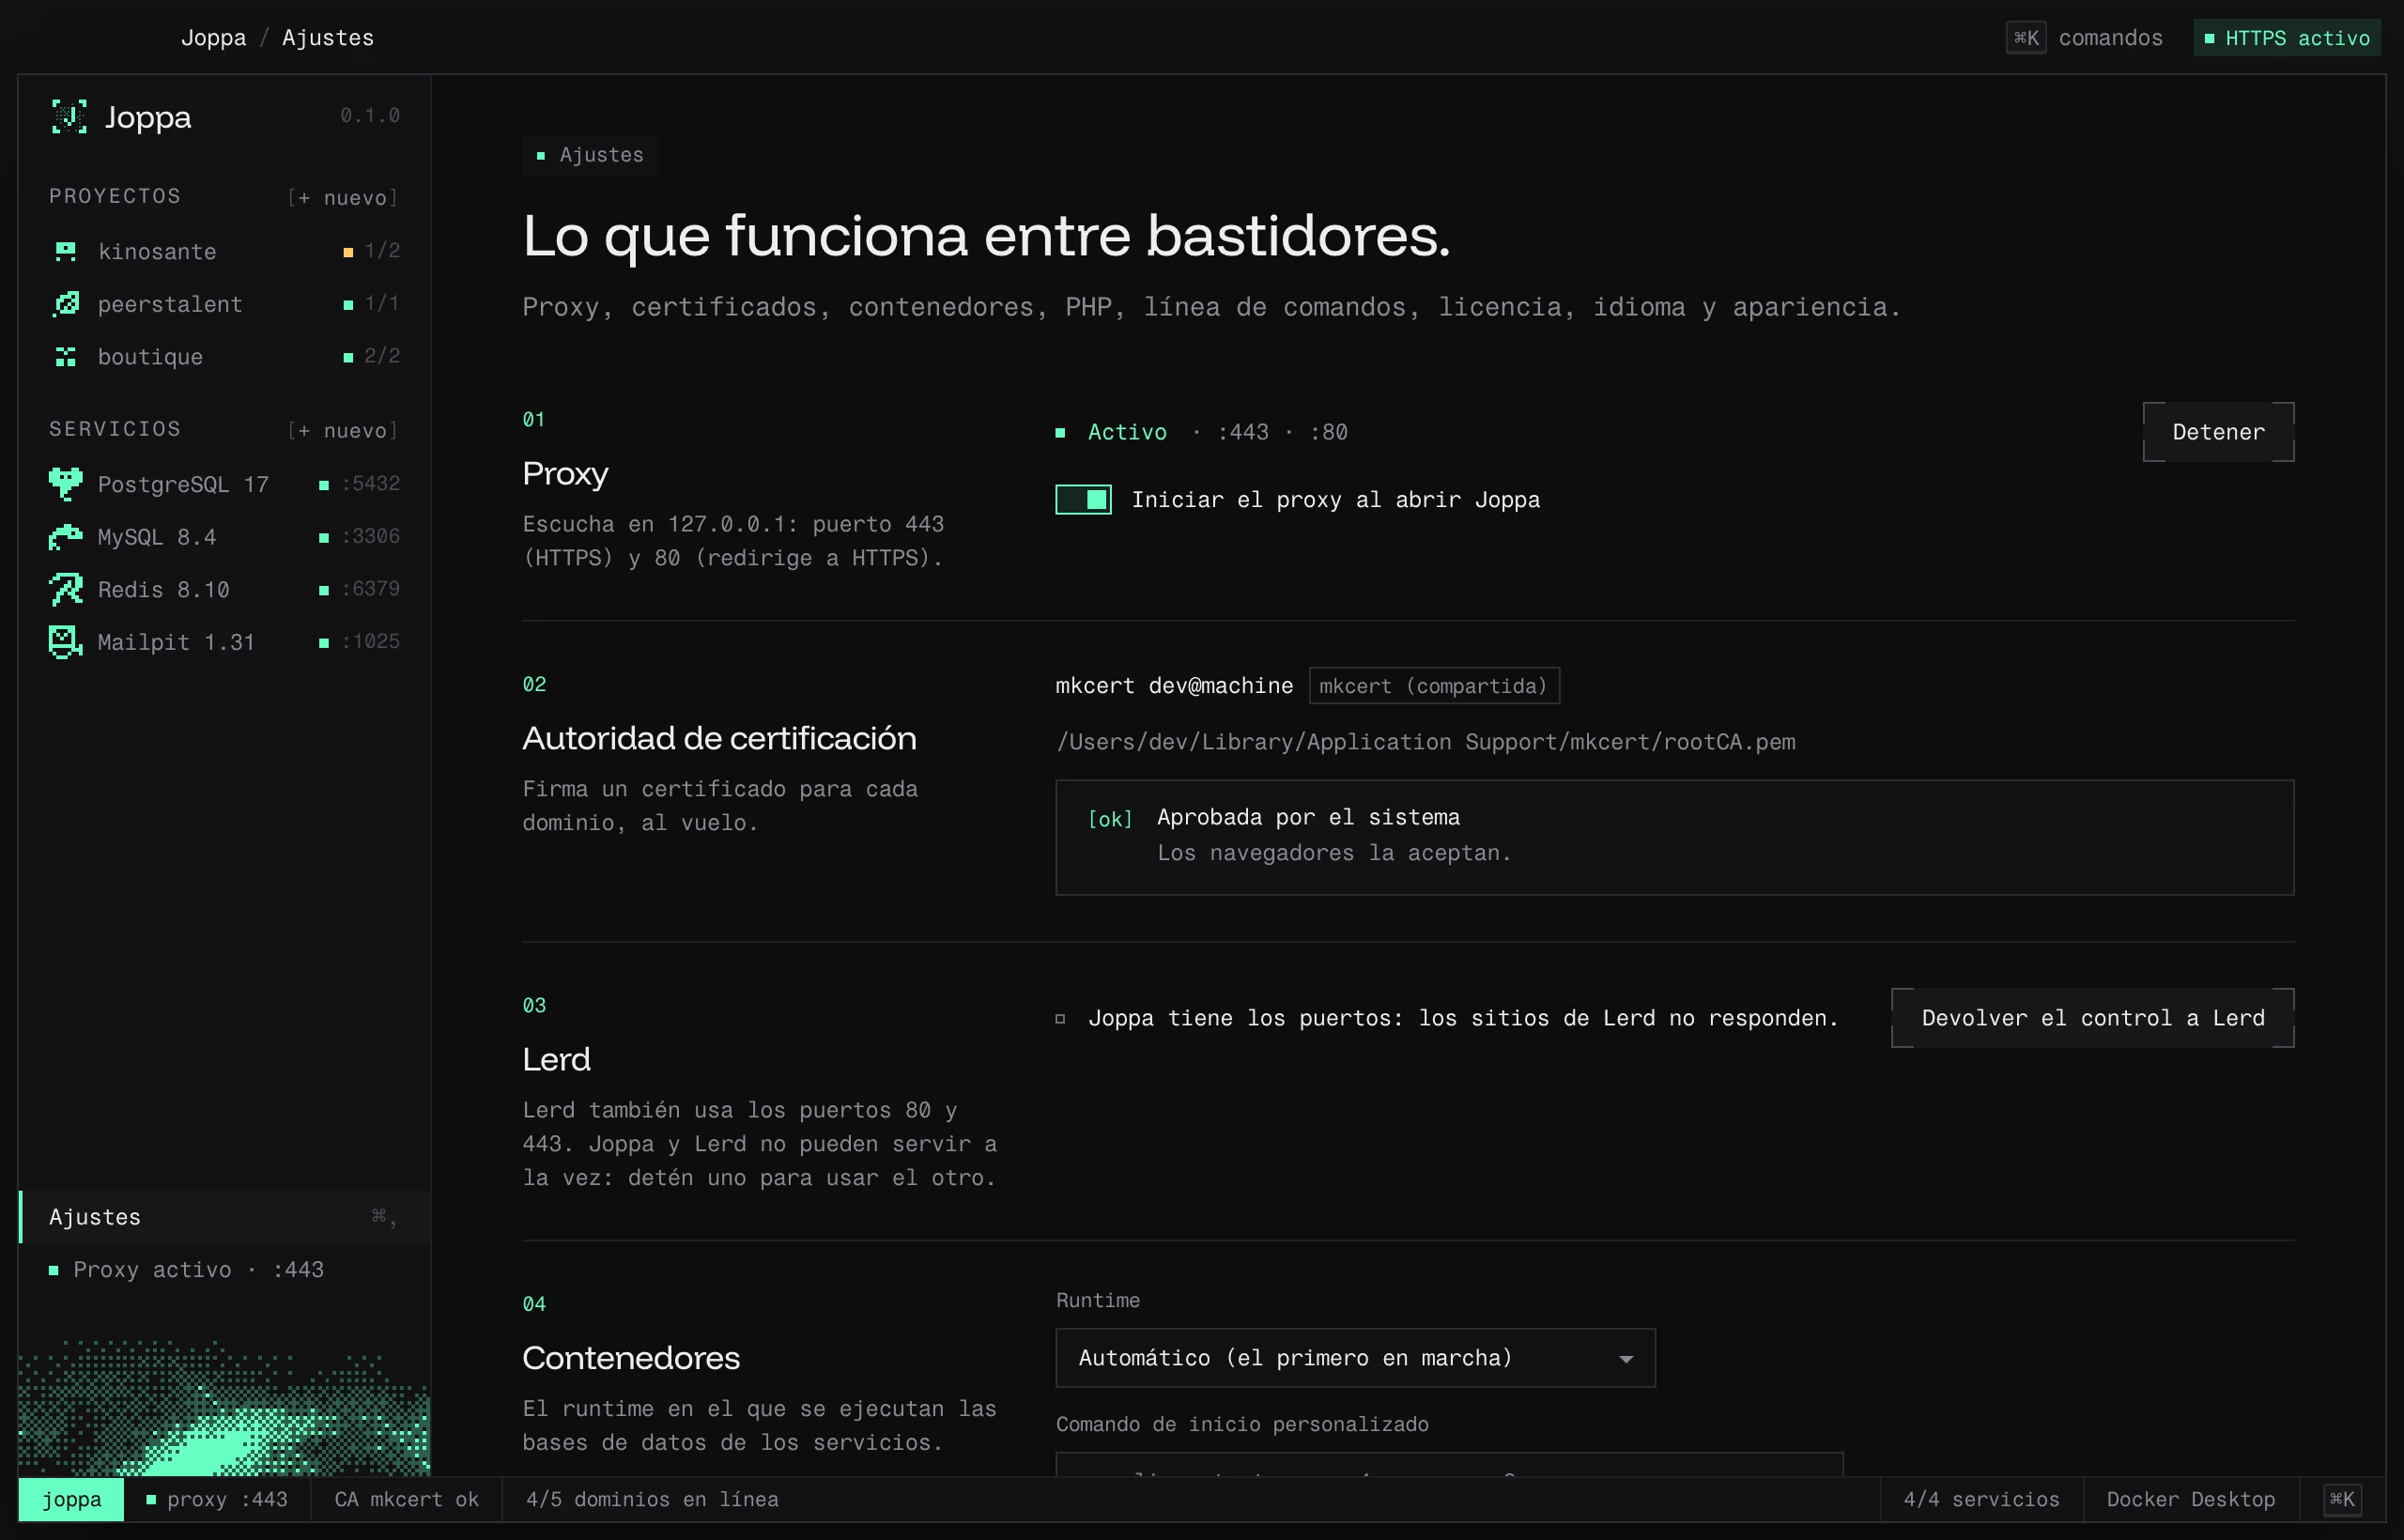Click 'Docker Desktop' in status bar
This screenshot has width=2404, height=1540.
click(2190, 1499)
